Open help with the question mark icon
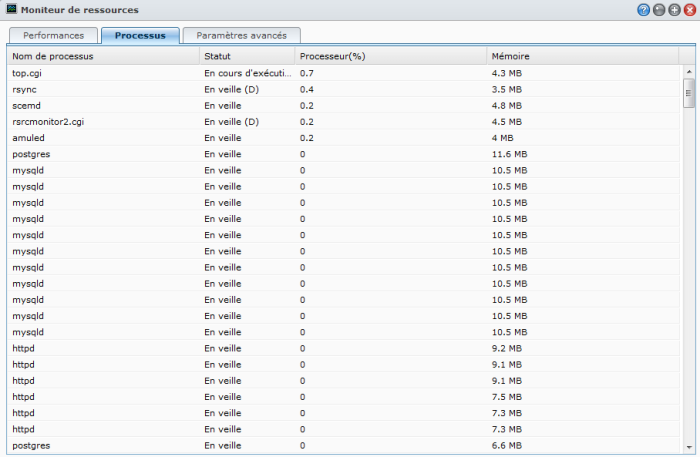 643,9
